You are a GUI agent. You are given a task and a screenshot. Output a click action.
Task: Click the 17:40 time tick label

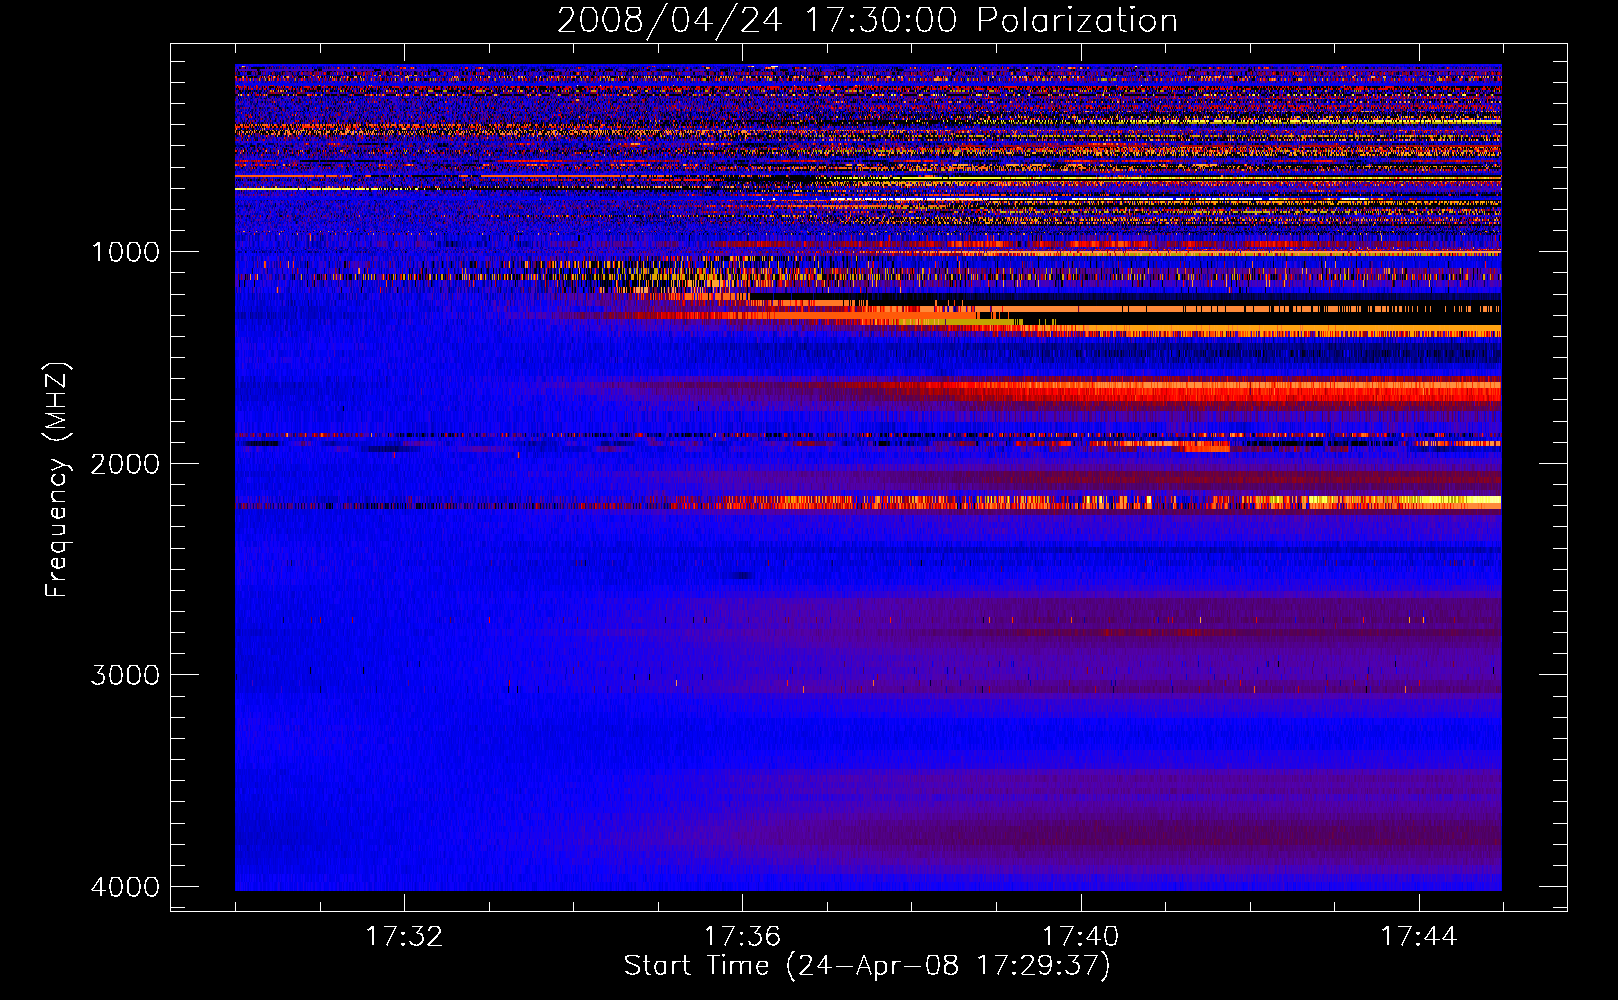(x=1081, y=937)
